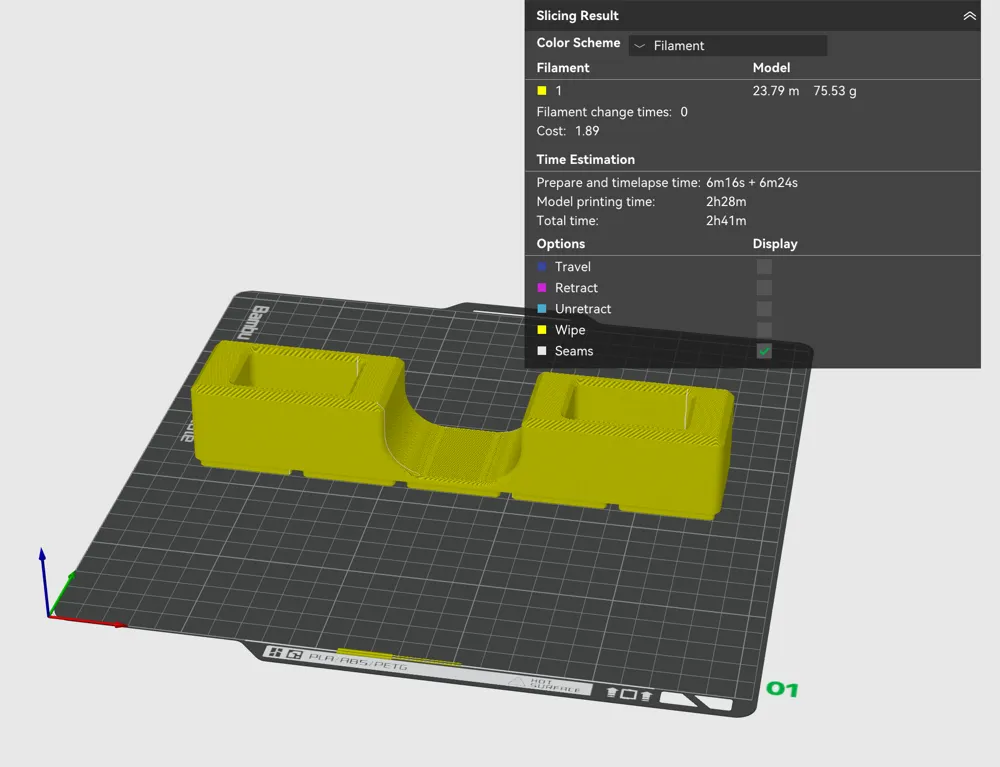Click the yellow filament 1 color swatch
1000x767 pixels.
pos(541,91)
